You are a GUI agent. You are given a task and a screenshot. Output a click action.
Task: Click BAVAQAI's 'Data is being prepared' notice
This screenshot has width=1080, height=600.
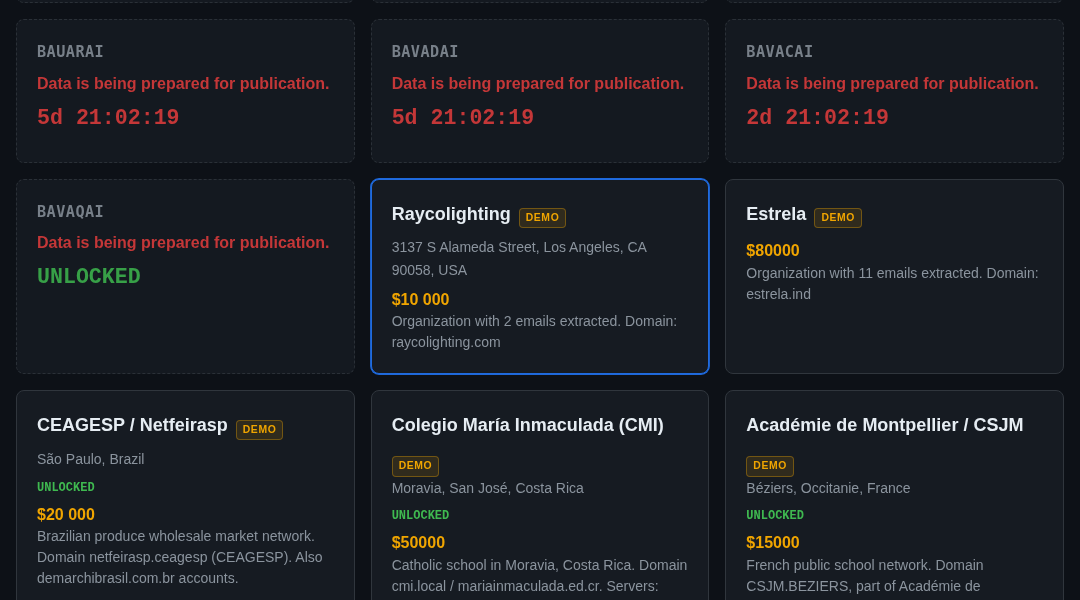(x=183, y=242)
